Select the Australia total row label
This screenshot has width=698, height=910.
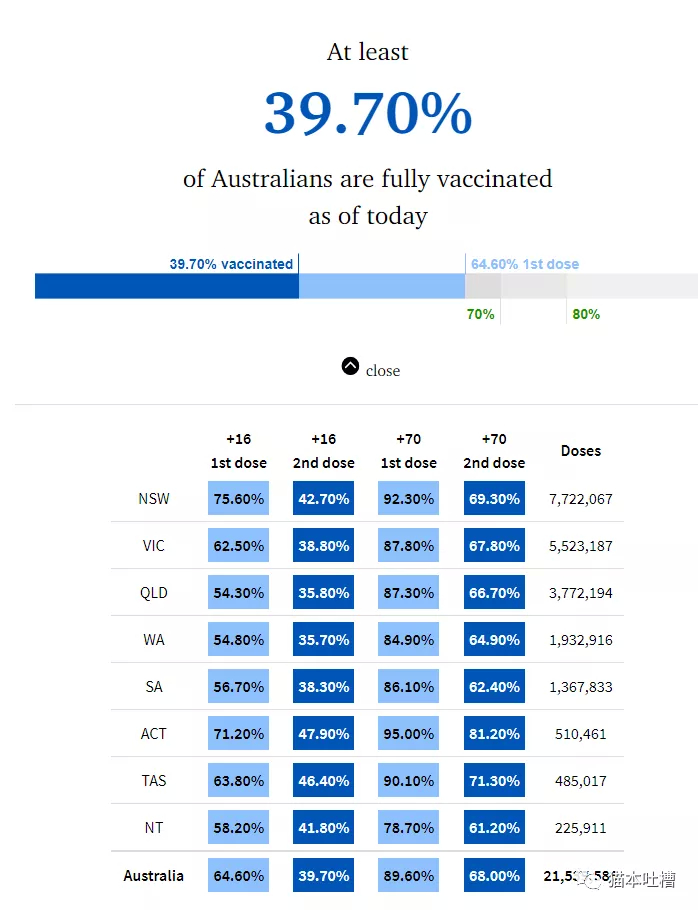coord(153,875)
